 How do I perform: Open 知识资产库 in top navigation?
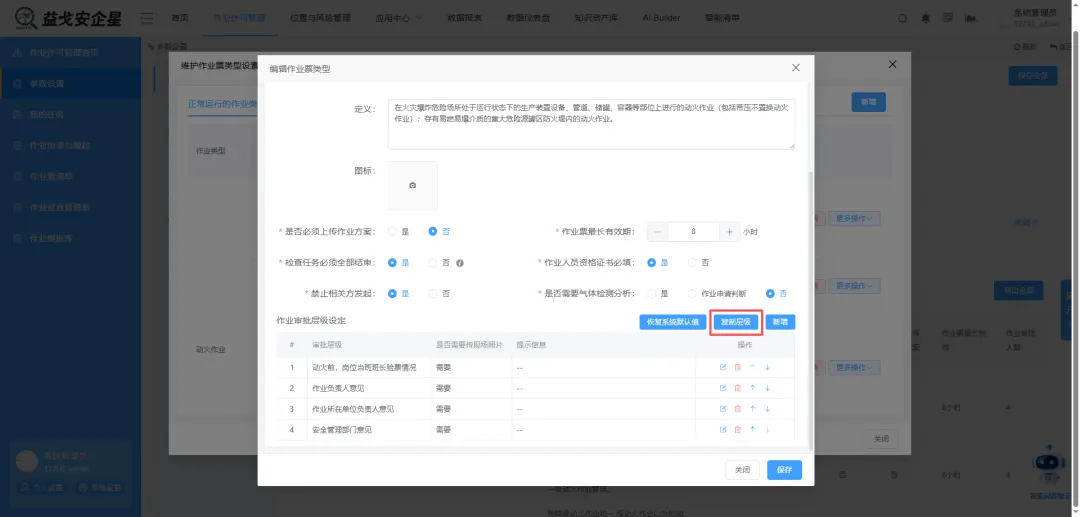coord(596,19)
